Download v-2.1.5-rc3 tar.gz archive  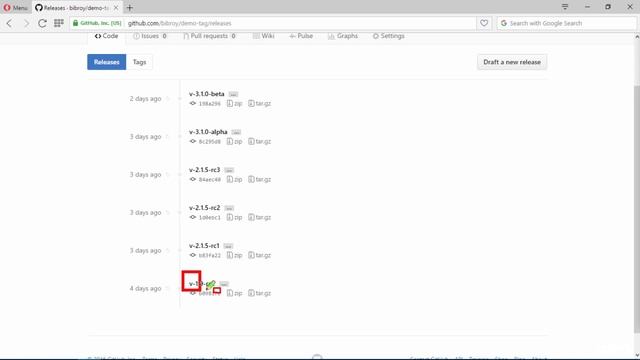coord(260,180)
